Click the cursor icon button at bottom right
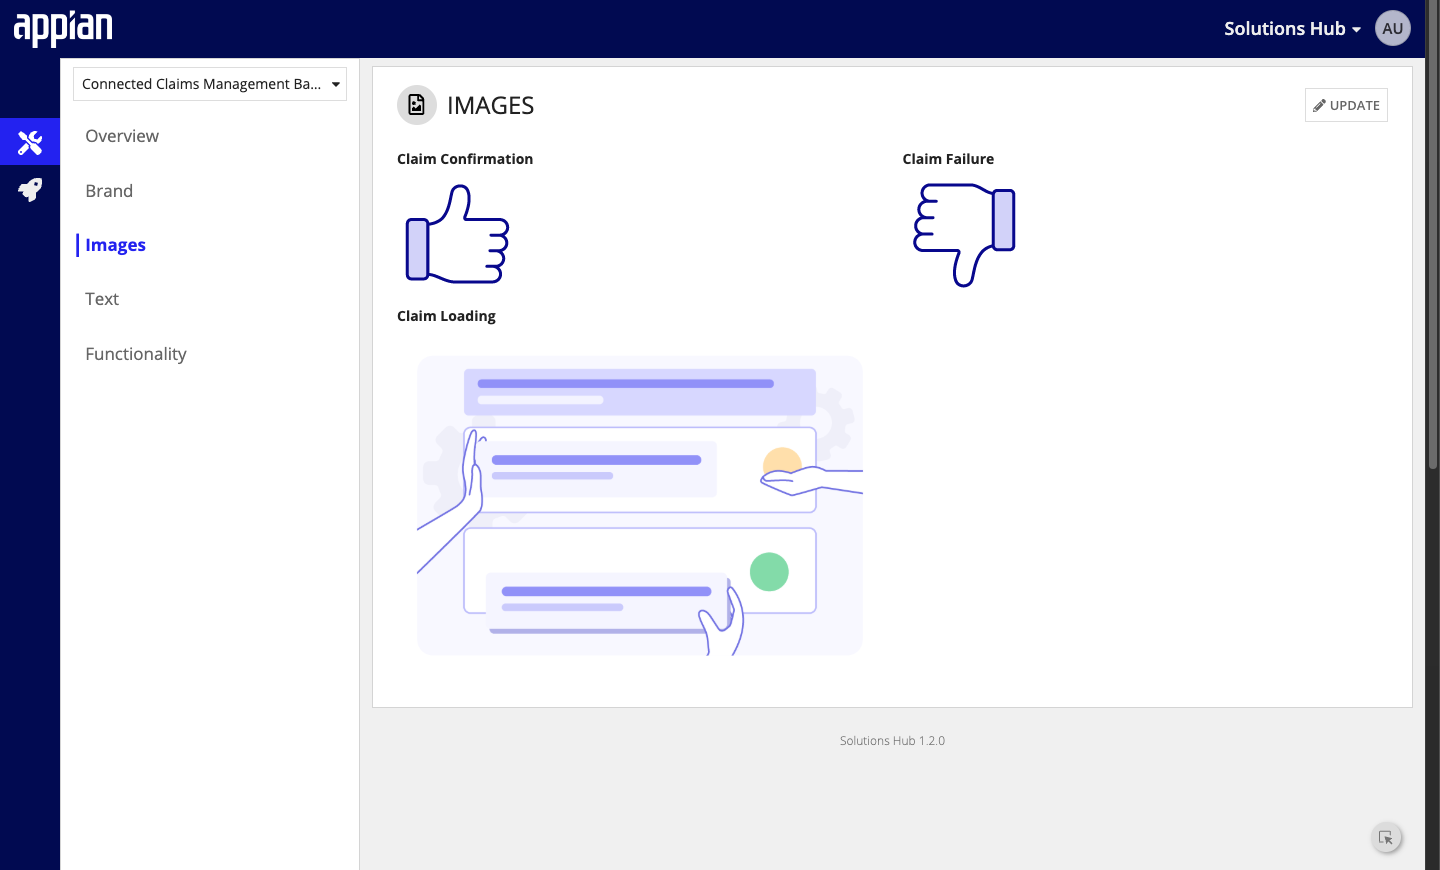Viewport: 1440px width, 870px height. tap(1386, 838)
